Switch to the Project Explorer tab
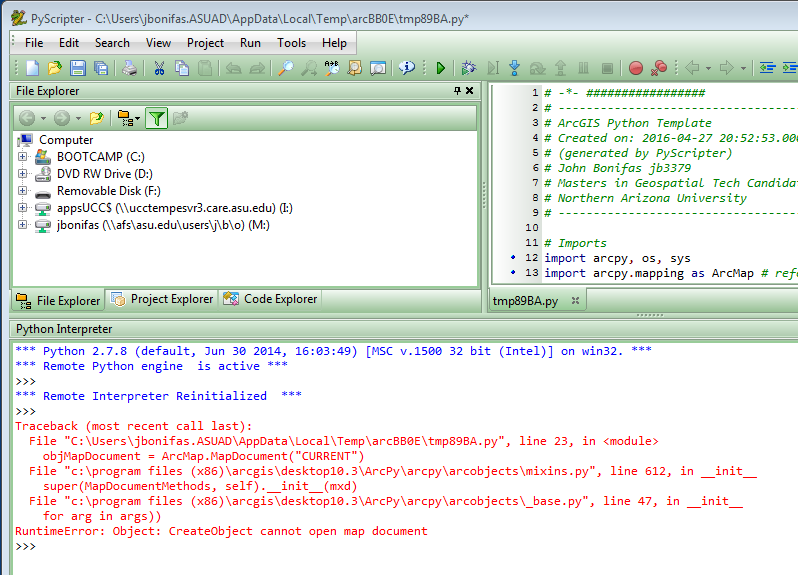The image size is (798, 575). [162, 299]
